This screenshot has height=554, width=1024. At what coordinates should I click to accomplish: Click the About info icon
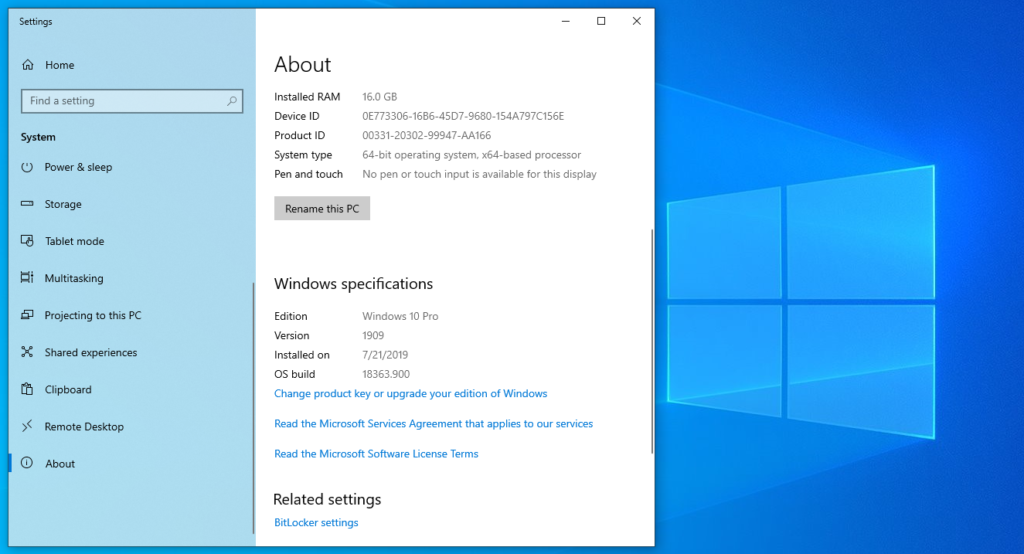(x=27, y=463)
